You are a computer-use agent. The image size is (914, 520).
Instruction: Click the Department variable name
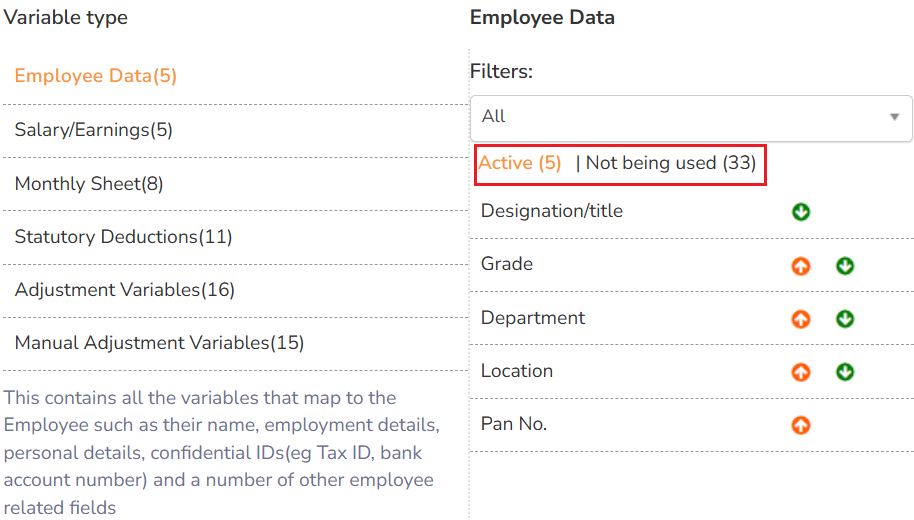pos(533,318)
